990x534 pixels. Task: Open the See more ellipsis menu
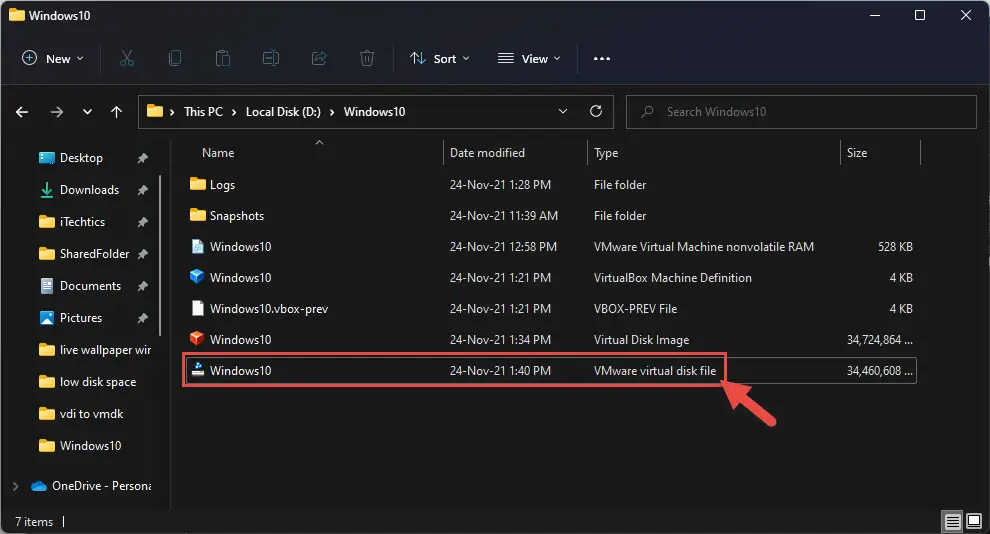(x=602, y=59)
